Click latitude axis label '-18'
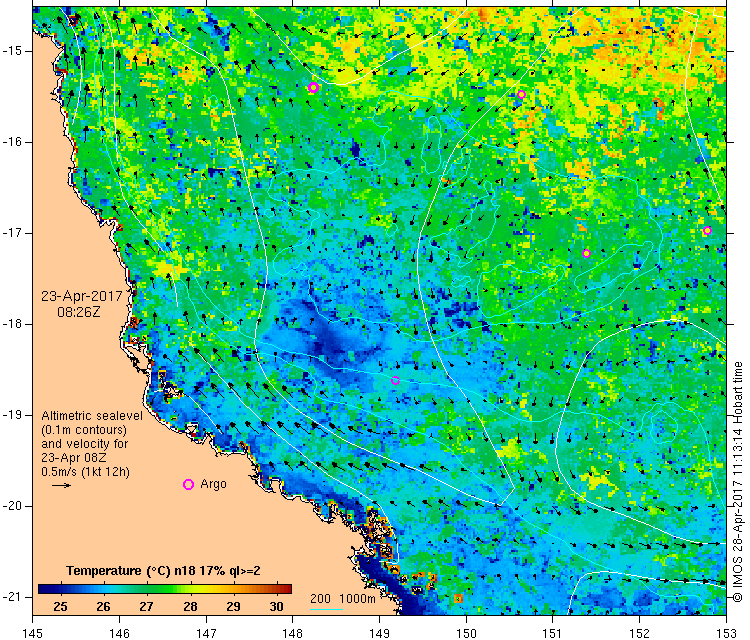750x640 pixels. [x=12, y=324]
